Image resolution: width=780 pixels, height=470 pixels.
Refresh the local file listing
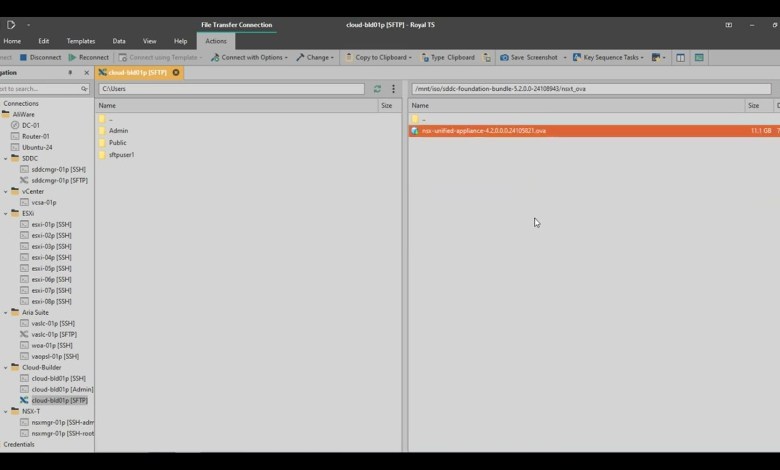(x=377, y=89)
